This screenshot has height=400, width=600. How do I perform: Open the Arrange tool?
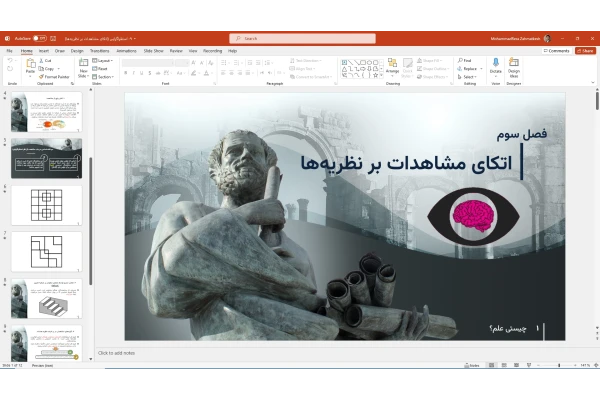pos(392,66)
